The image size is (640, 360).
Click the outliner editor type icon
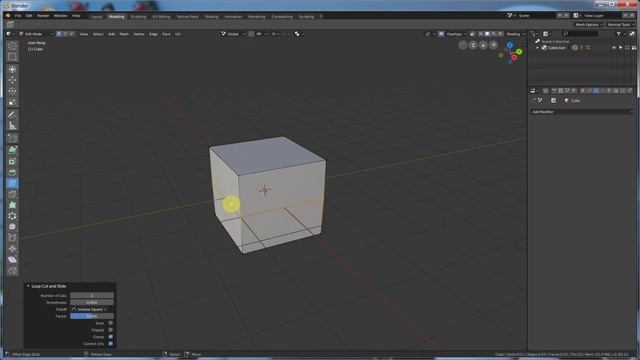coord(533,34)
